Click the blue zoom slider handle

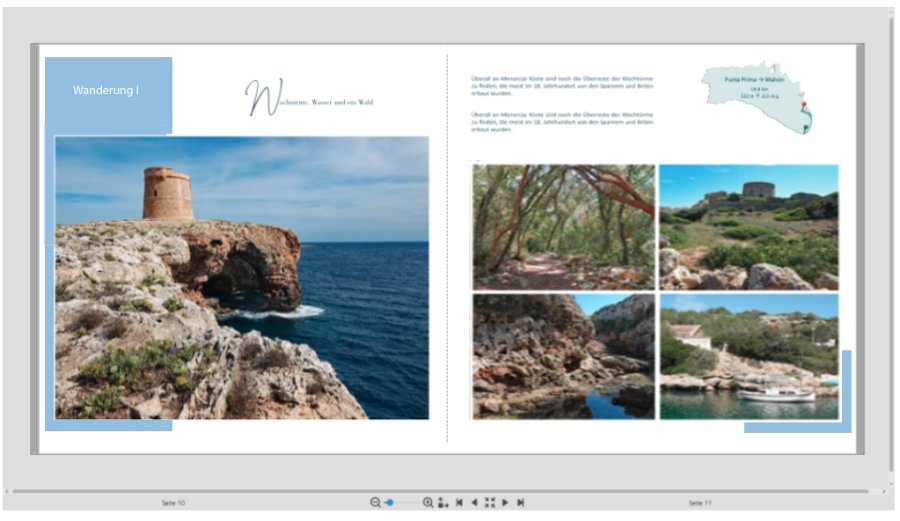coord(389,503)
